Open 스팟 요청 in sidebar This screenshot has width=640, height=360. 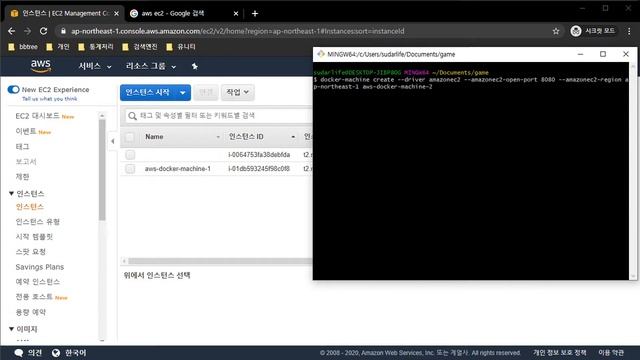pyautogui.click(x=31, y=252)
